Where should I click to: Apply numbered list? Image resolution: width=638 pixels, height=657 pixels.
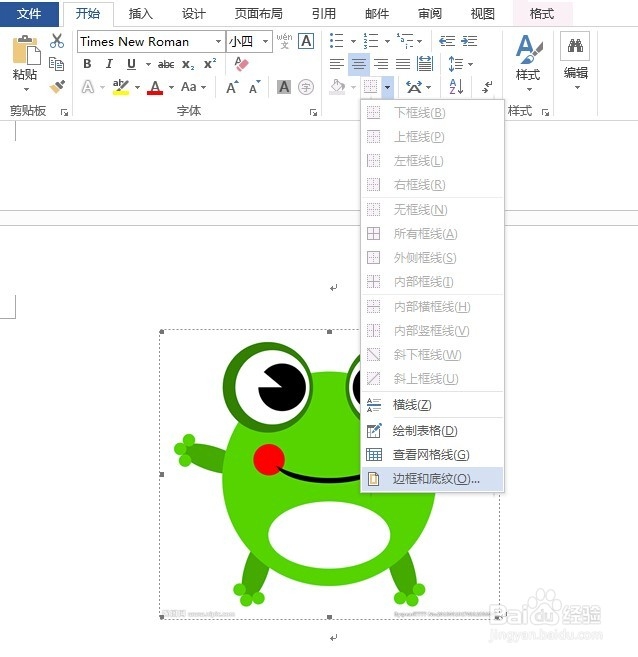point(371,41)
